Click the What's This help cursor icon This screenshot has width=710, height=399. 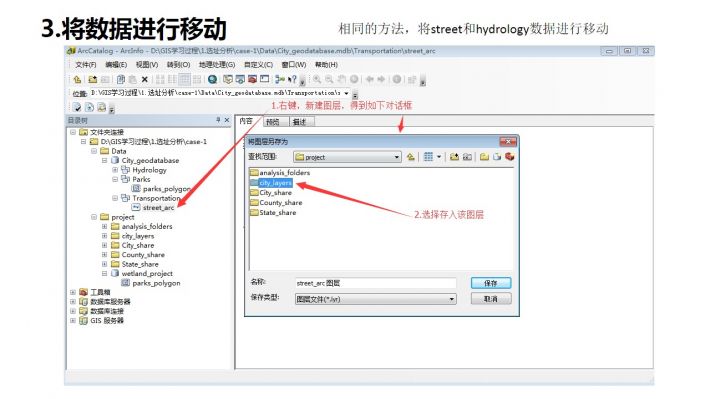[x=293, y=79]
